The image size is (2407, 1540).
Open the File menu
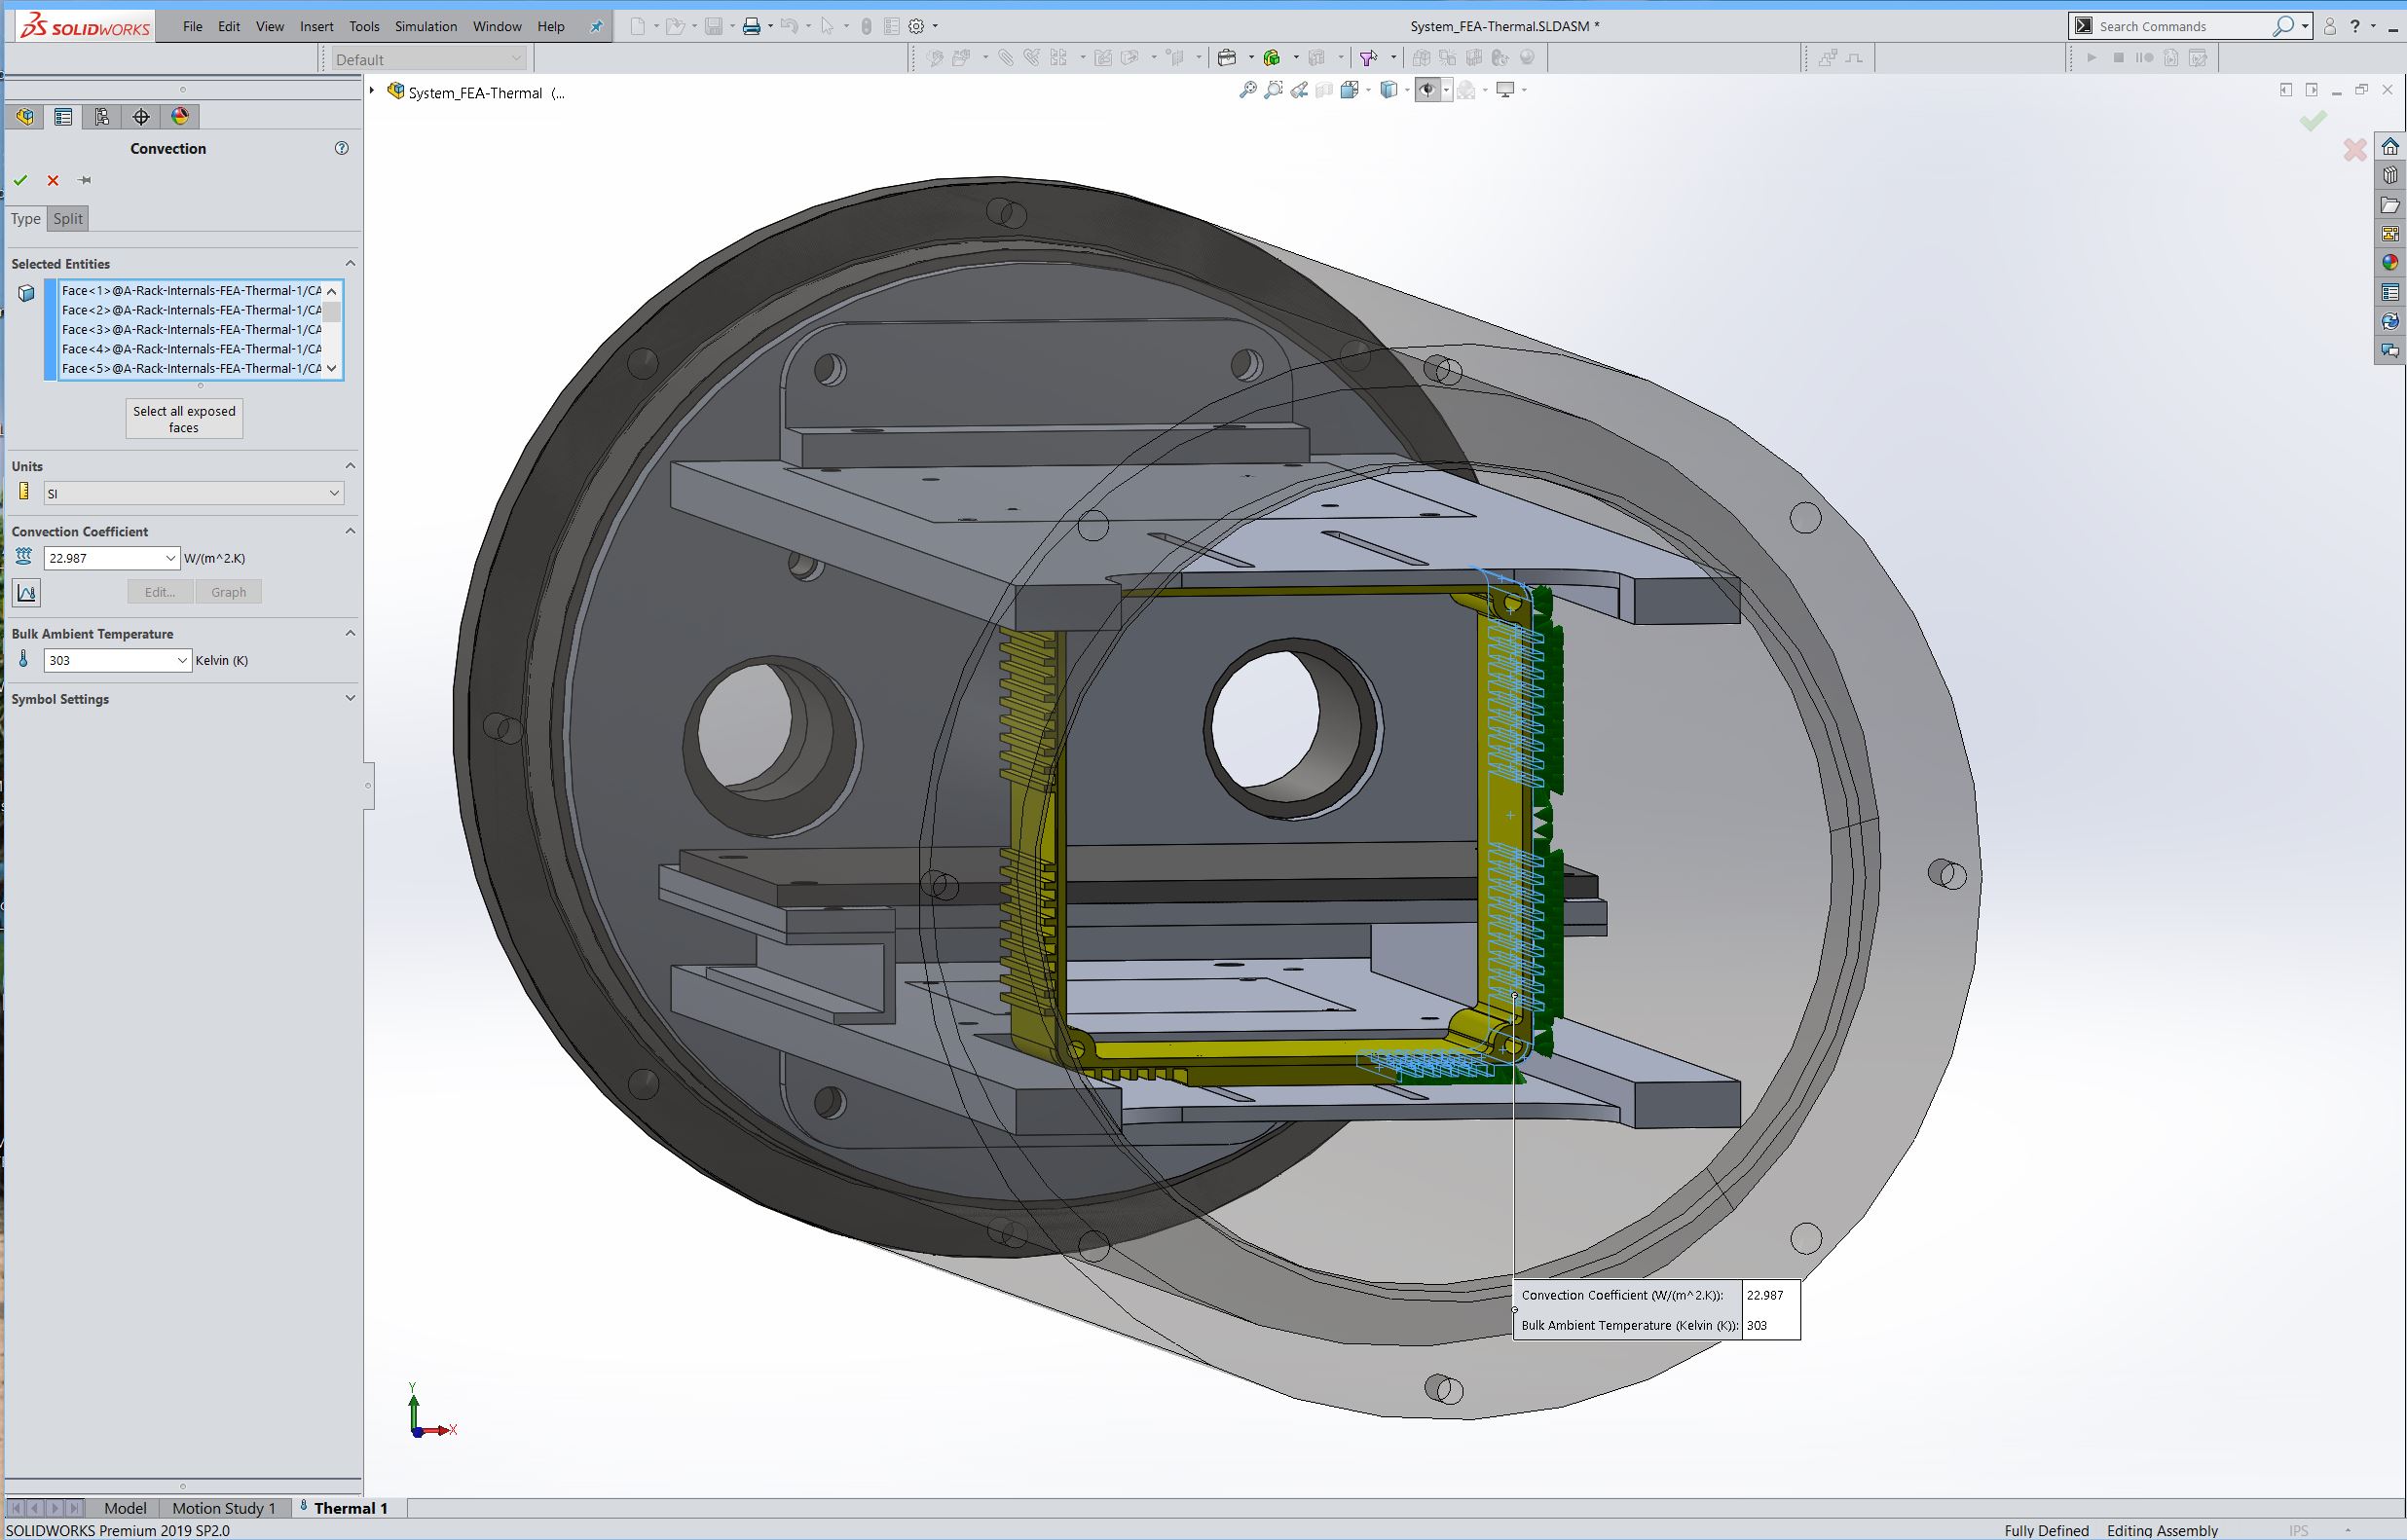[192, 27]
